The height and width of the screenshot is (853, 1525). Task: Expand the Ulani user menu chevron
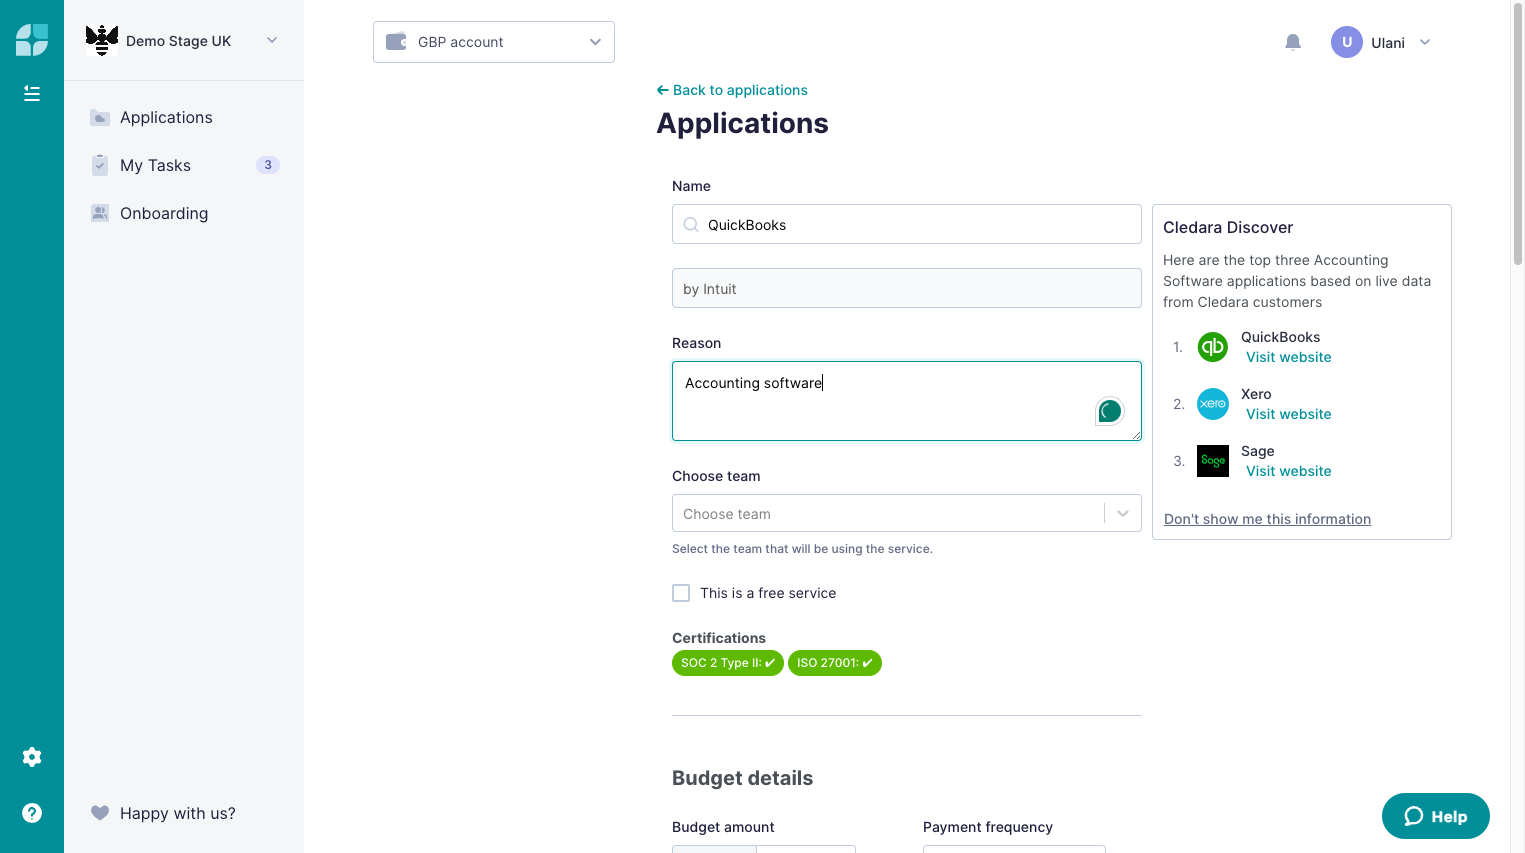(x=1425, y=42)
